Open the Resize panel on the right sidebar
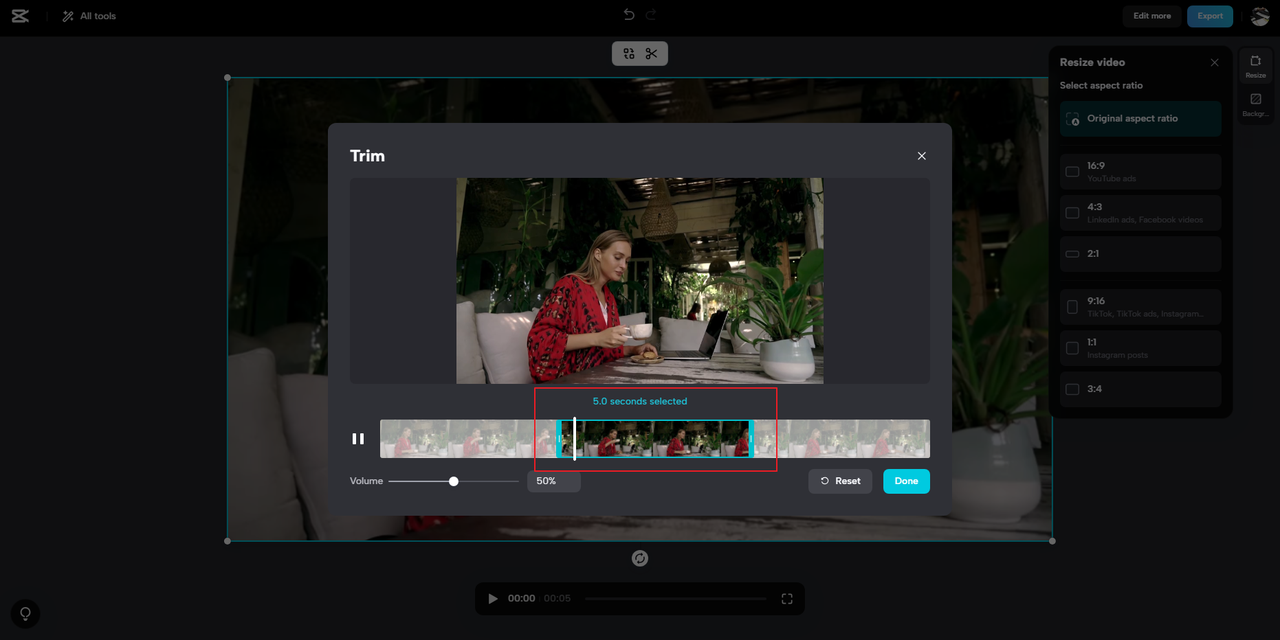 [x=1256, y=64]
